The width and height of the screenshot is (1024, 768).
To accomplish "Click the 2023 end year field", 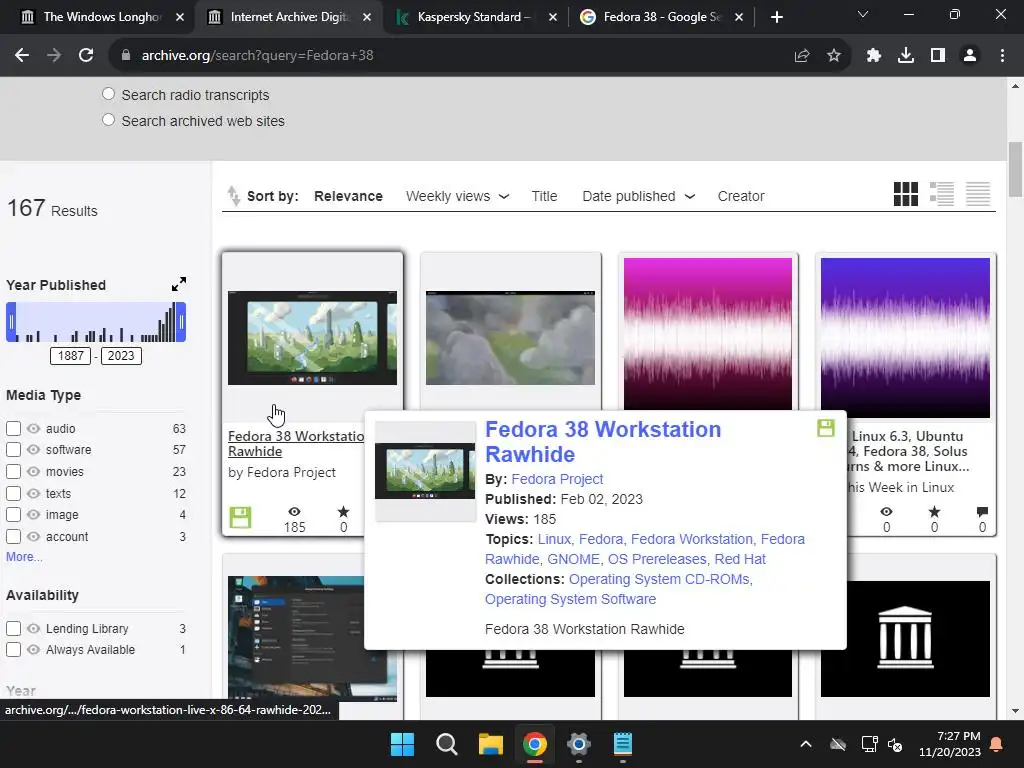I will [x=121, y=356].
